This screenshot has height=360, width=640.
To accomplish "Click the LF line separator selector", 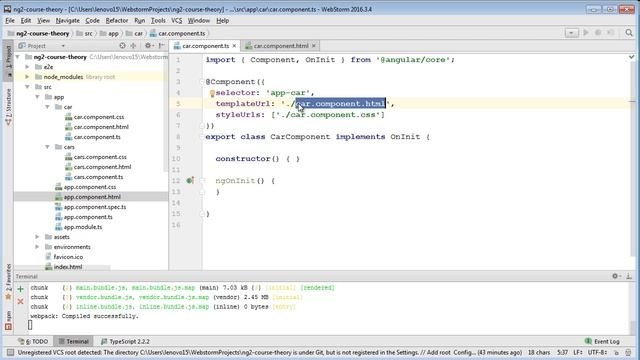I will click(578, 352).
